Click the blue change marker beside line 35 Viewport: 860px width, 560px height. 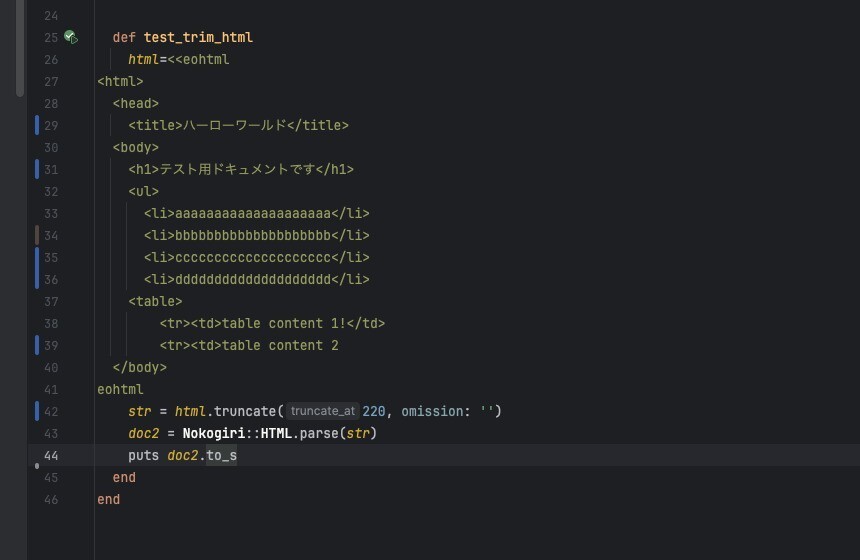37,257
